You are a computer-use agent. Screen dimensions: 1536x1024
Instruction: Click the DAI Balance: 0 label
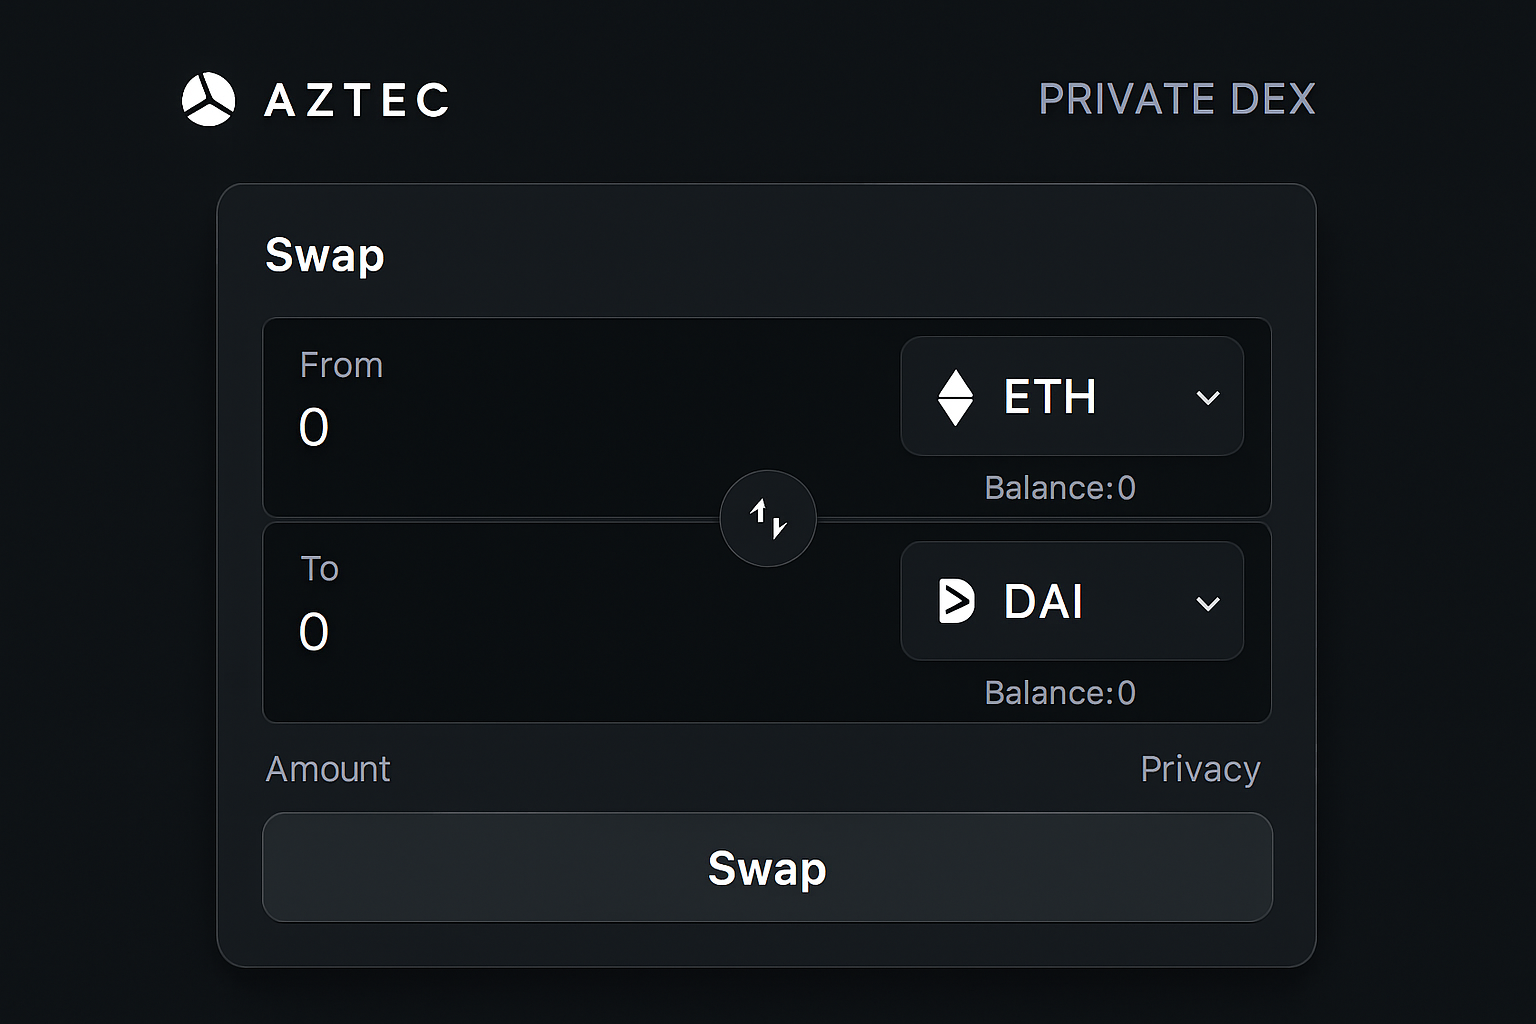[1059, 692]
